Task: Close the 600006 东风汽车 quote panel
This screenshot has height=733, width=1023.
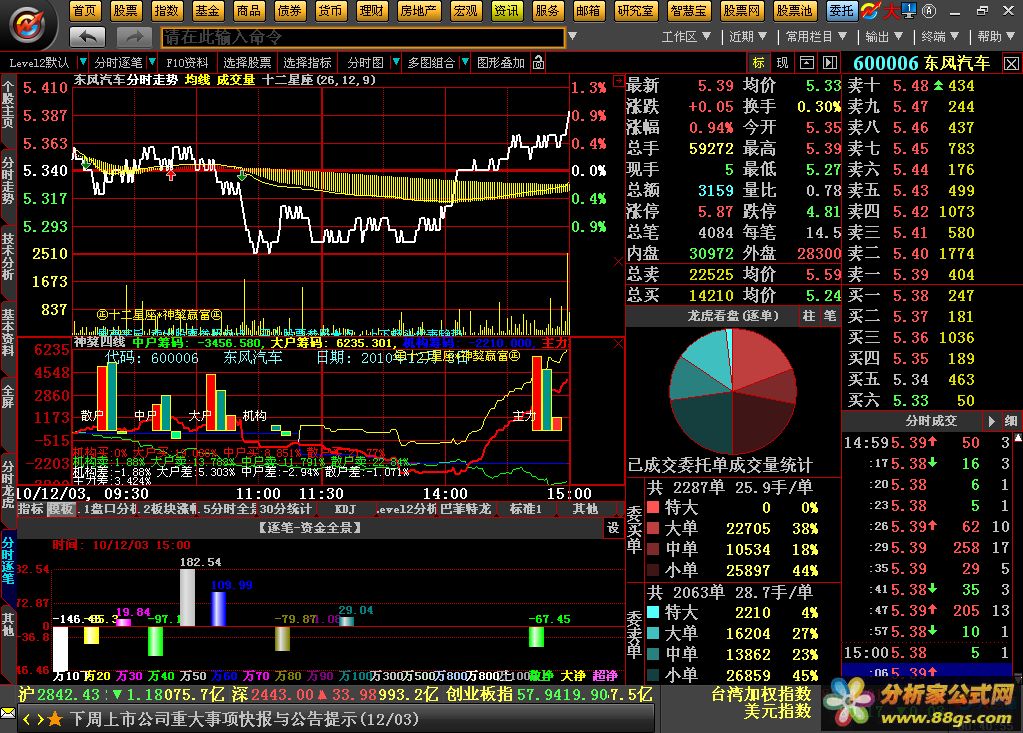Action: click(1011, 63)
